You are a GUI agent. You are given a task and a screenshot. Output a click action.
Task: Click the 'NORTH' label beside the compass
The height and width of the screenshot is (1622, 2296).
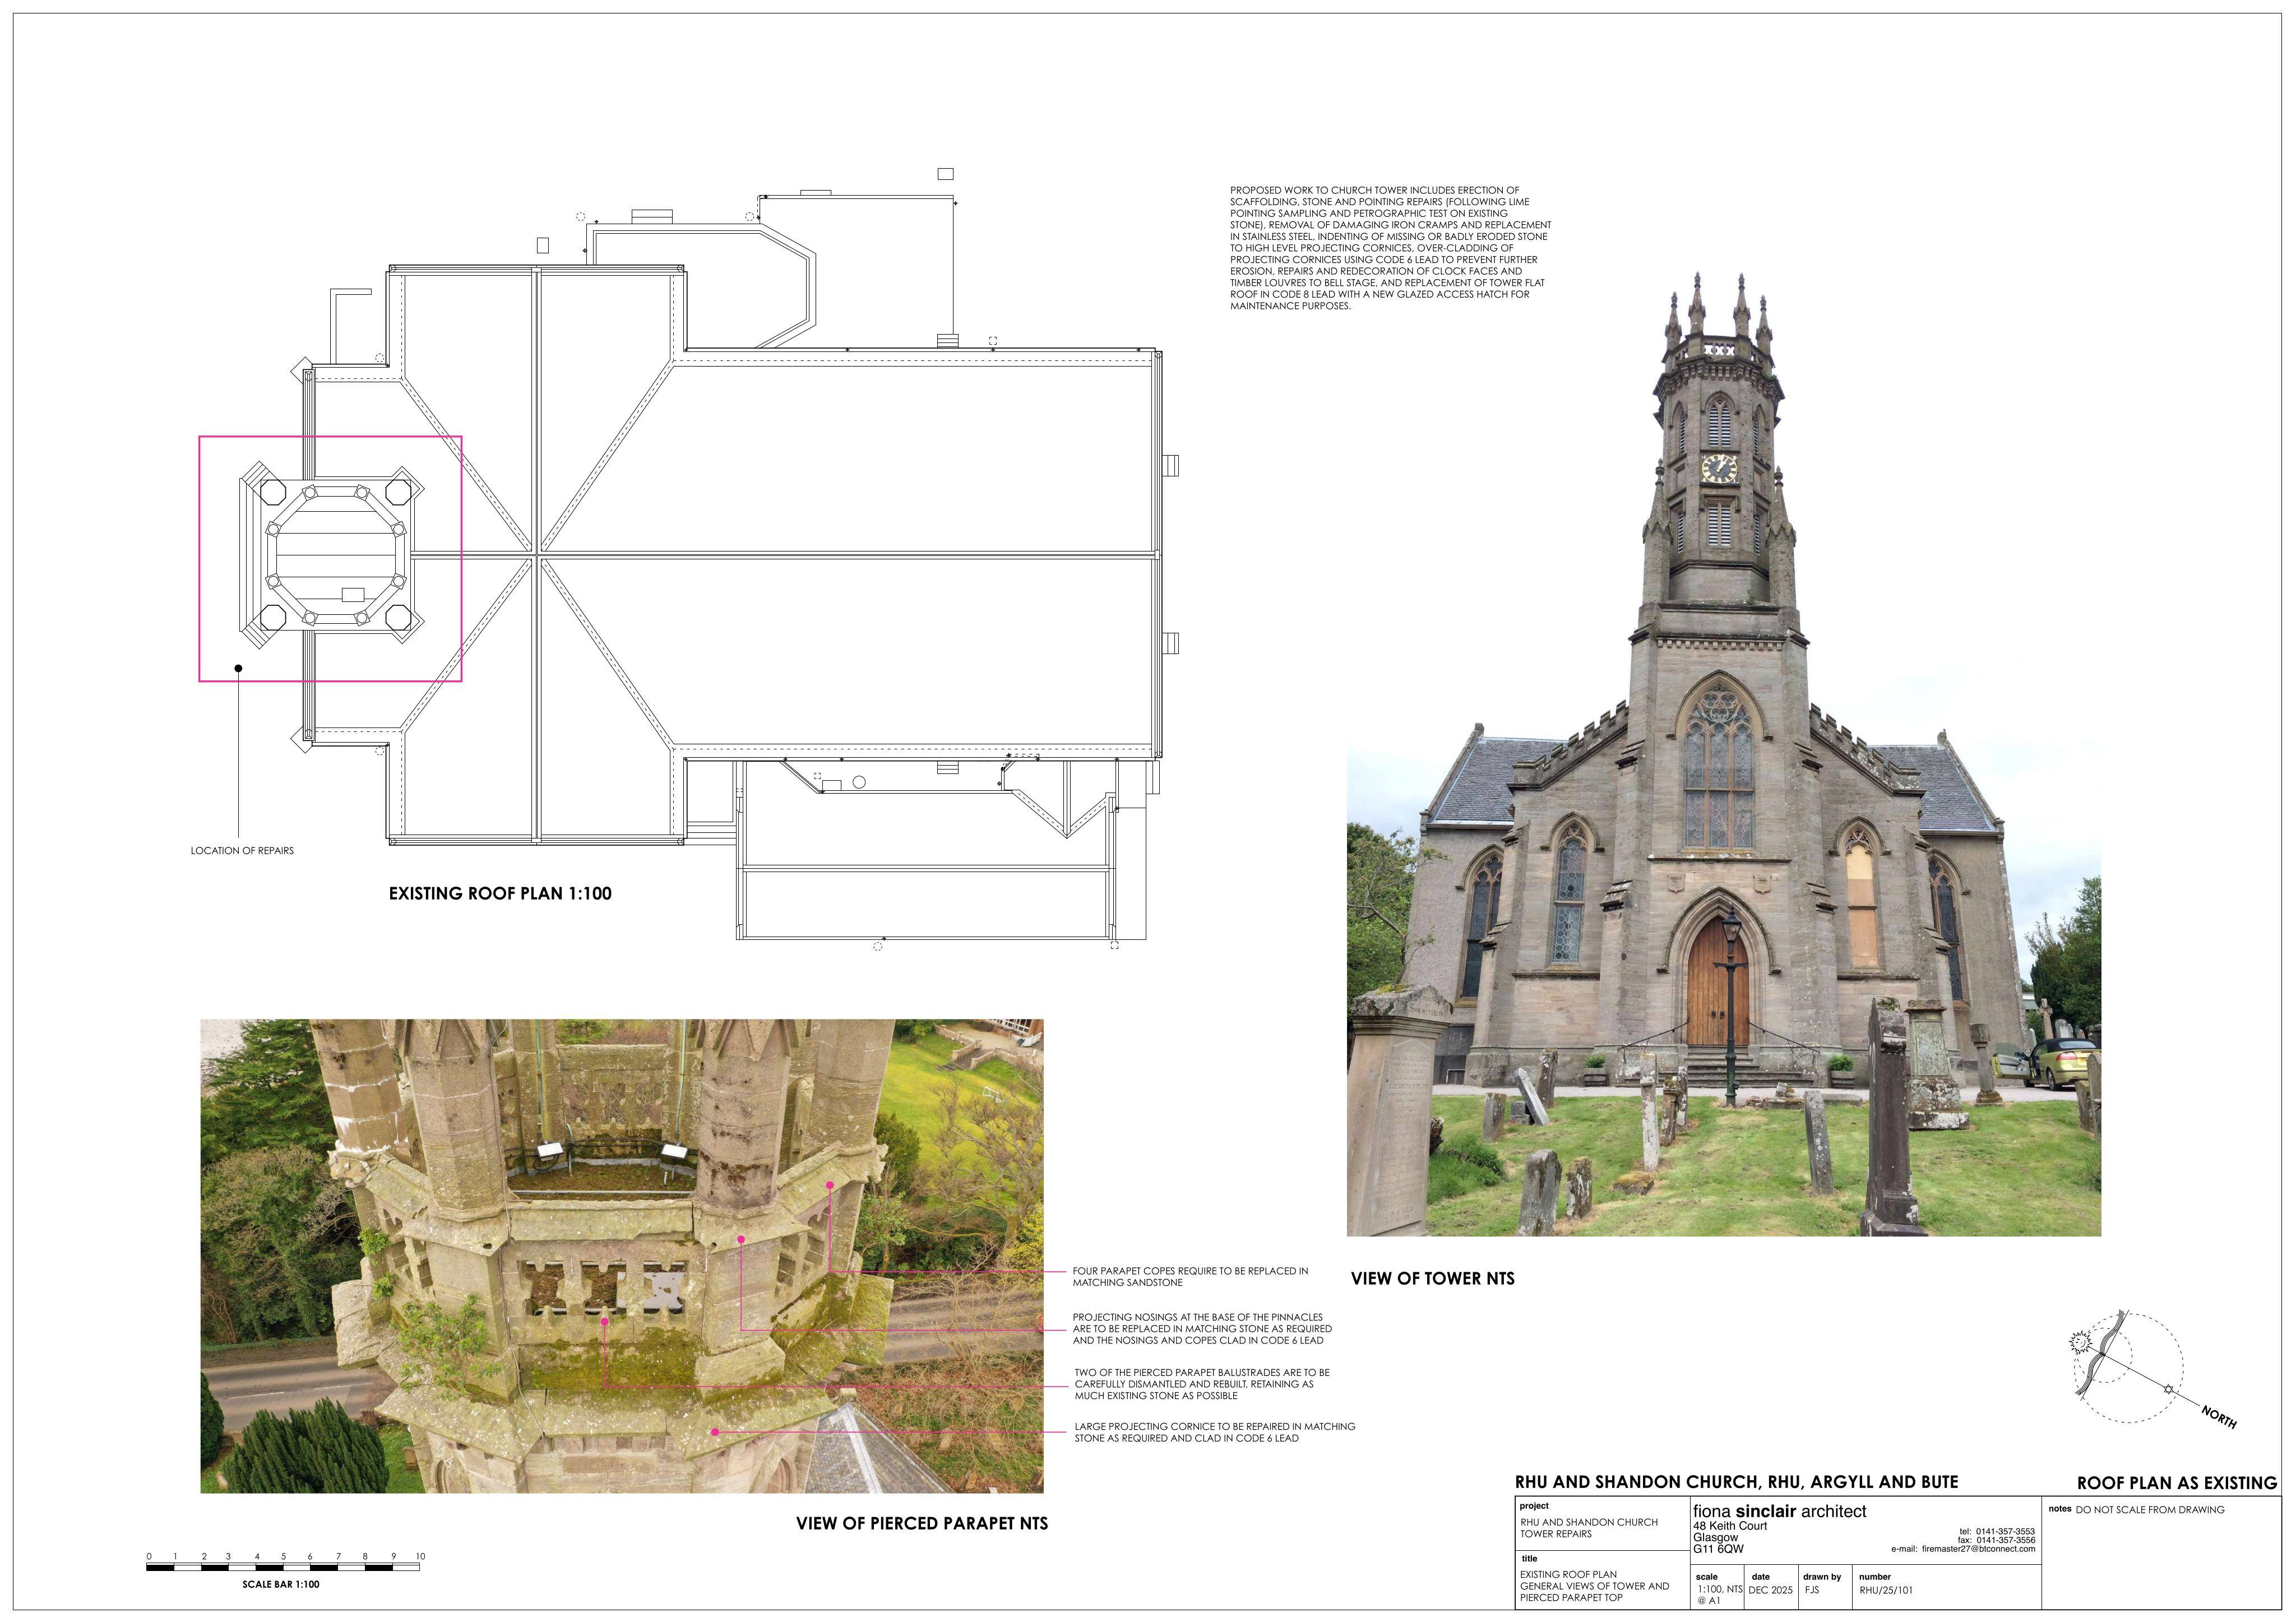click(x=2218, y=1417)
